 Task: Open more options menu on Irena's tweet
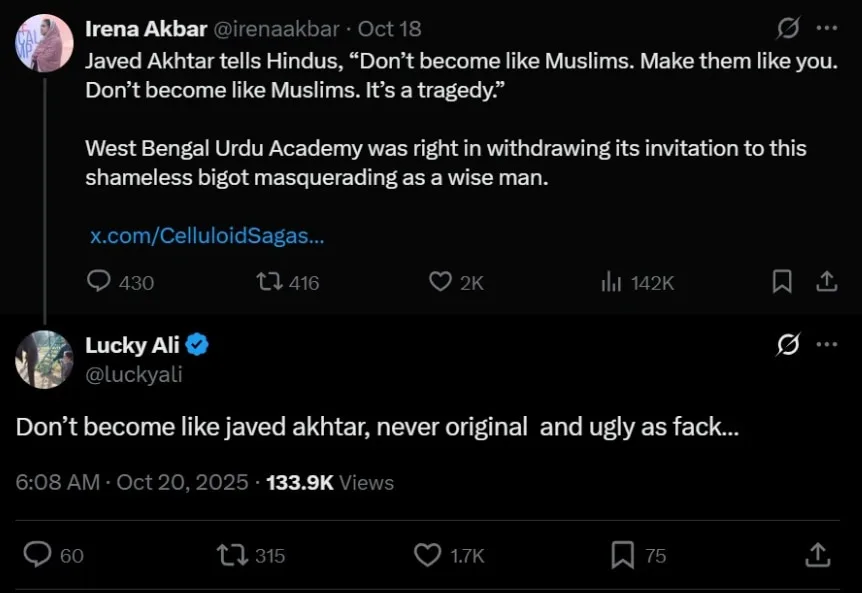[827, 29]
